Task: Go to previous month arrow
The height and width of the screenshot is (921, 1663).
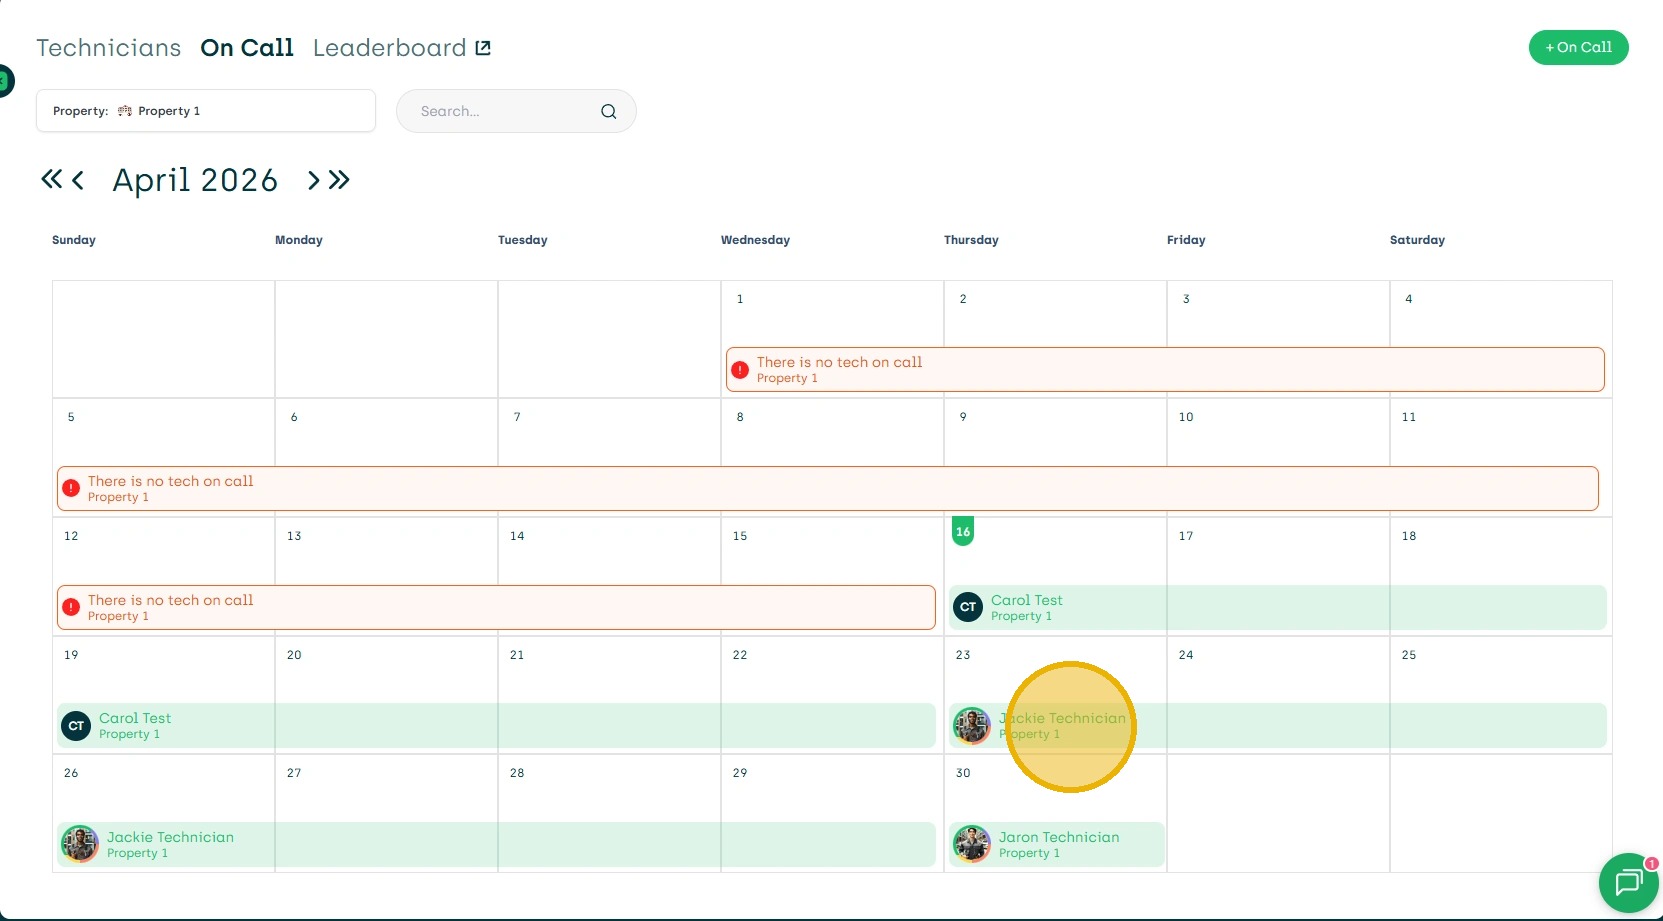Action: (77, 180)
